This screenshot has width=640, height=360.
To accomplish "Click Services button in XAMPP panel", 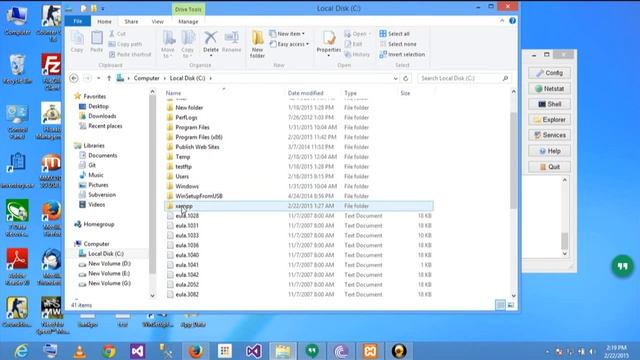I will point(549,135).
